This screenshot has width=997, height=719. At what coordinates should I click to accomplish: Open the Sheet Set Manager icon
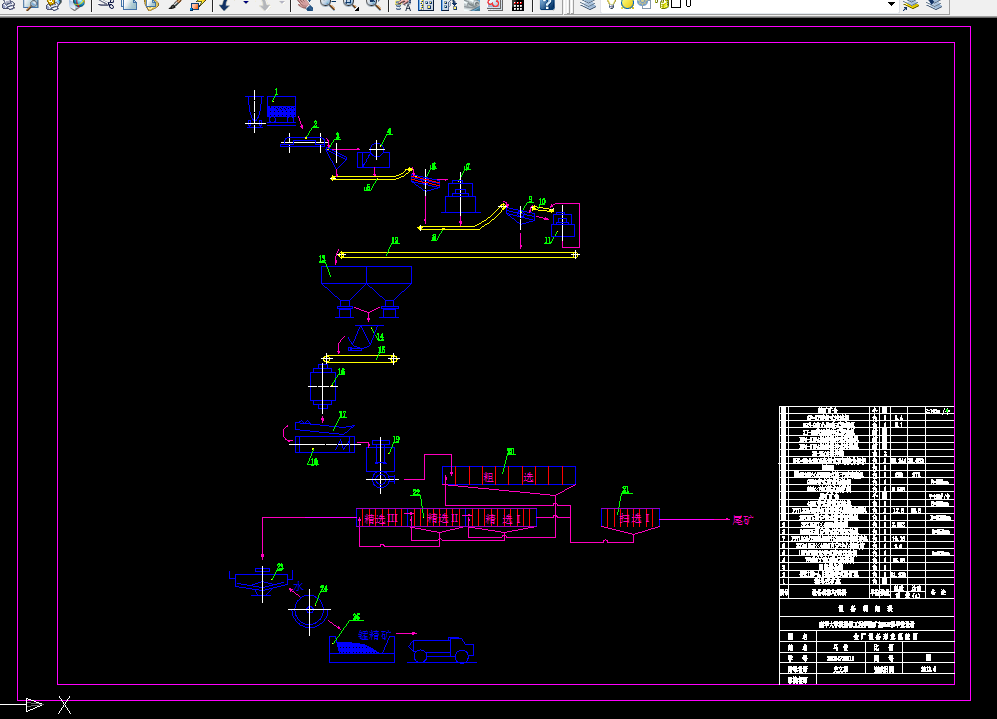(472, 4)
